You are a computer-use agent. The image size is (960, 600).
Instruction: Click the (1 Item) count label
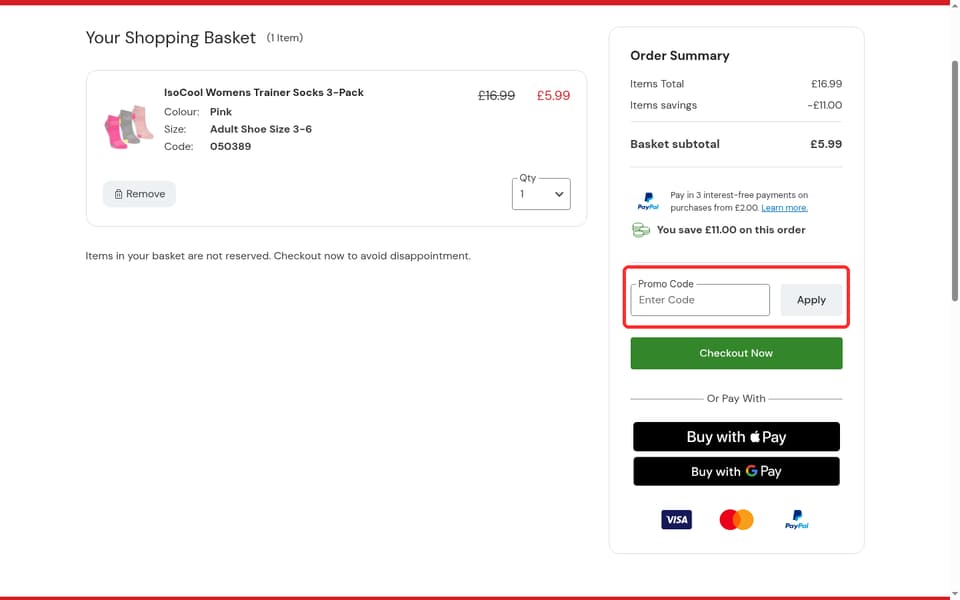pos(285,38)
